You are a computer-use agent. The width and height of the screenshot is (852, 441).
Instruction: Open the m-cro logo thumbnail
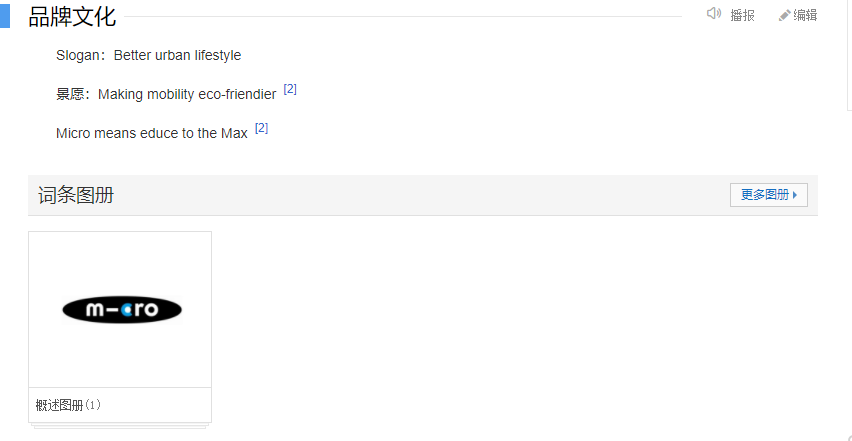(120, 310)
